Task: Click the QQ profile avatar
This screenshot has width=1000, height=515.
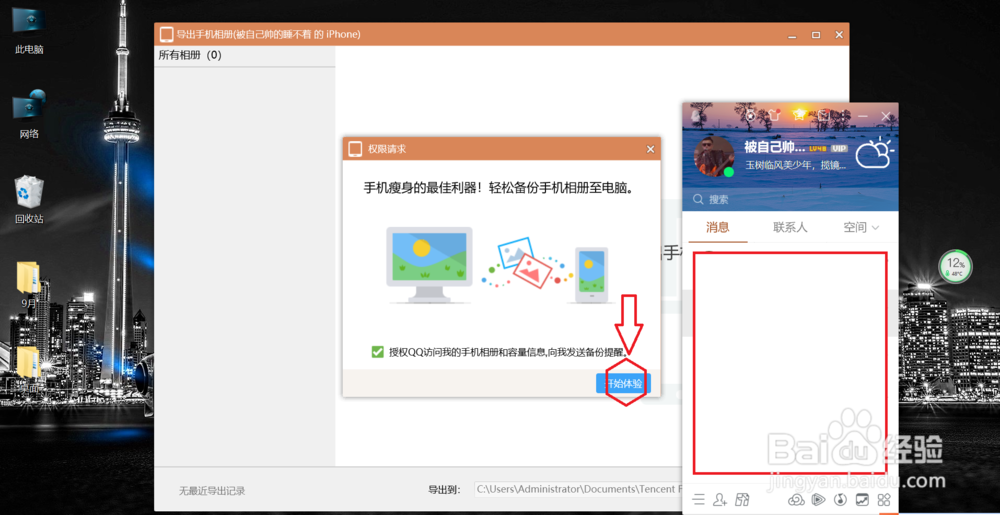Action: [x=714, y=156]
